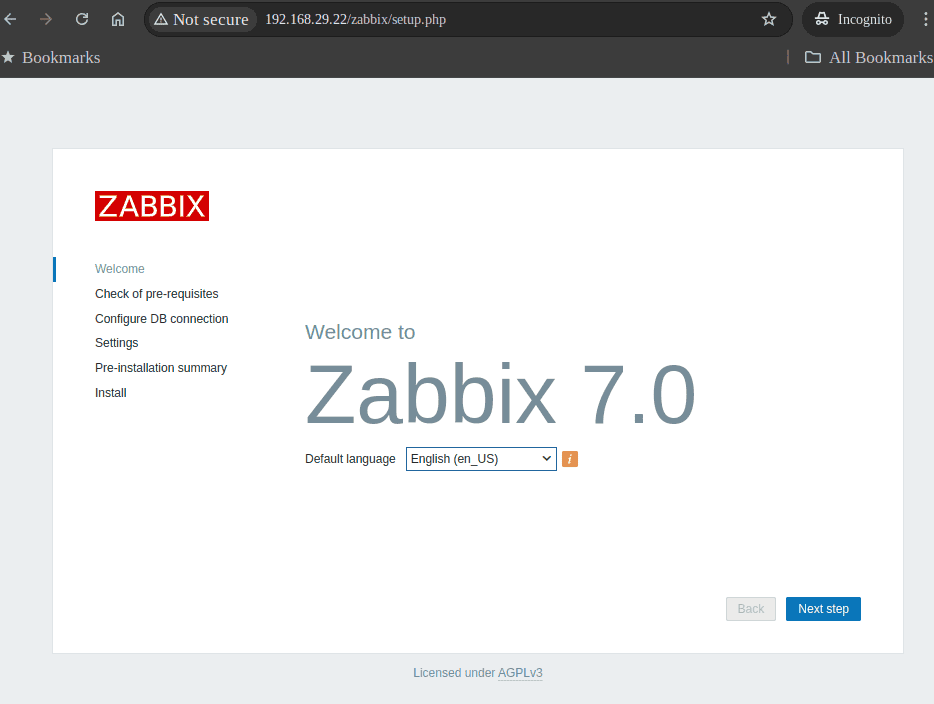Bookmark this page with the star icon
This screenshot has width=934, height=704.
coord(768,19)
